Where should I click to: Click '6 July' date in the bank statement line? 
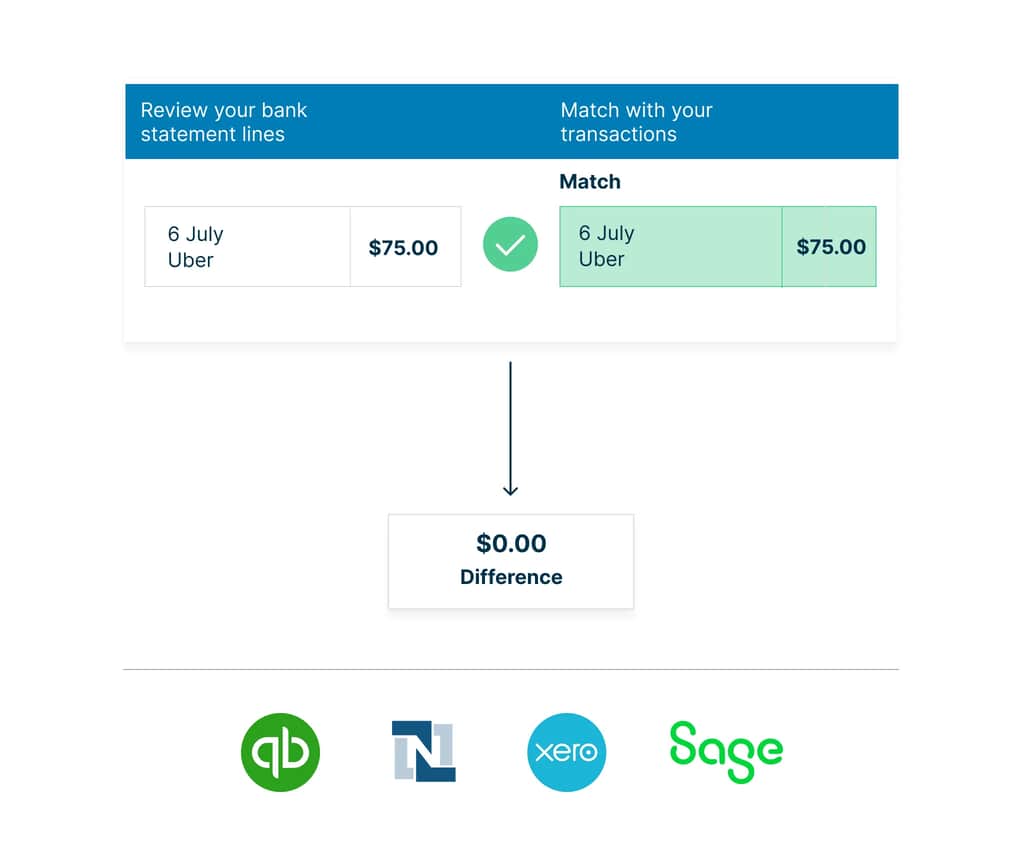point(195,234)
